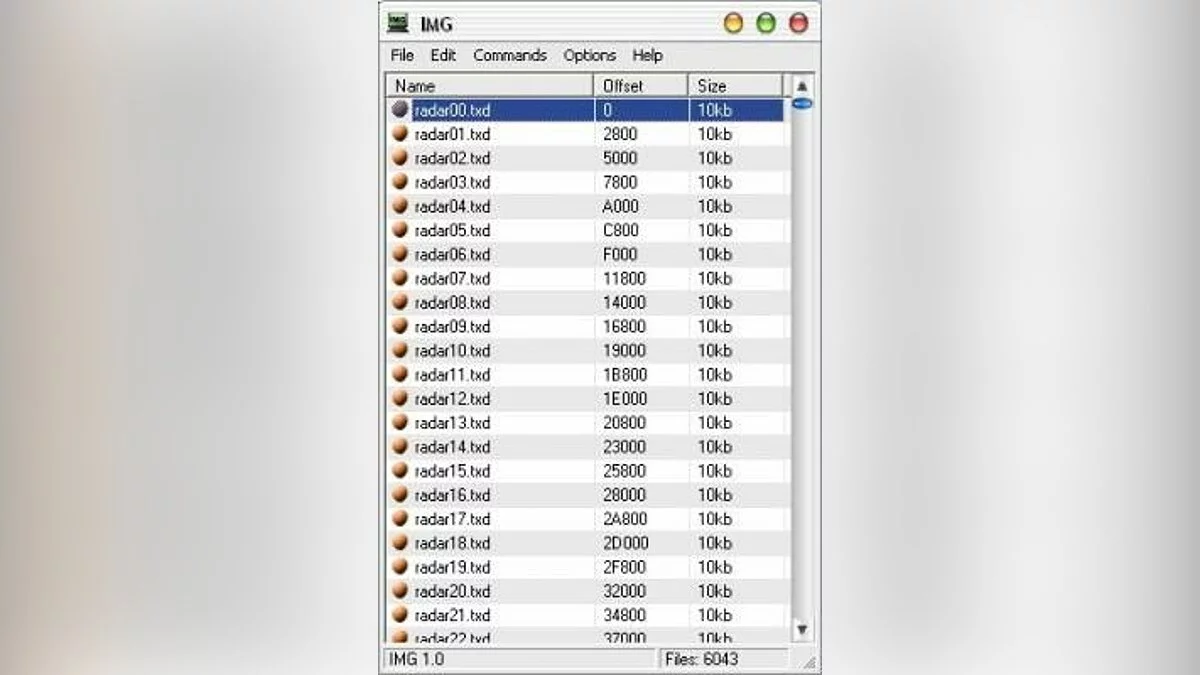Open the Help menu
The image size is (1200, 675).
(647, 55)
